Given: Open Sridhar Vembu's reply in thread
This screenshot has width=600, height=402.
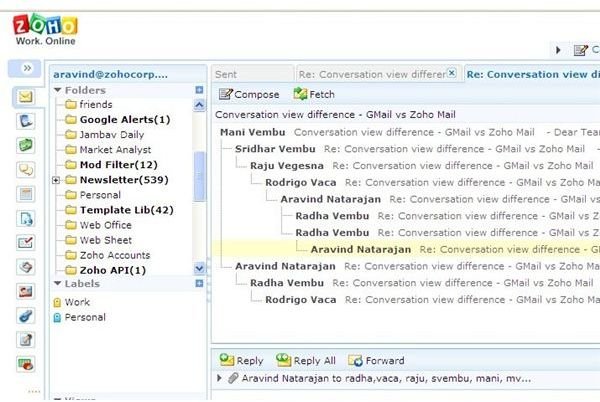Looking at the screenshot, I should [x=415, y=149].
